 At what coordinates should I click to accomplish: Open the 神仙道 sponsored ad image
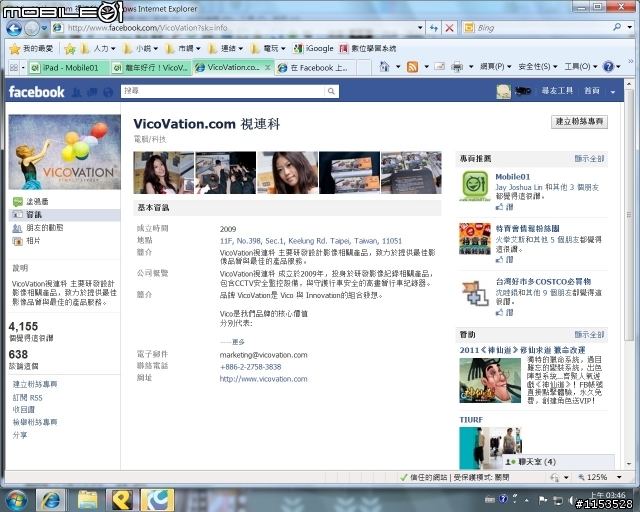(x=490, y=381)
